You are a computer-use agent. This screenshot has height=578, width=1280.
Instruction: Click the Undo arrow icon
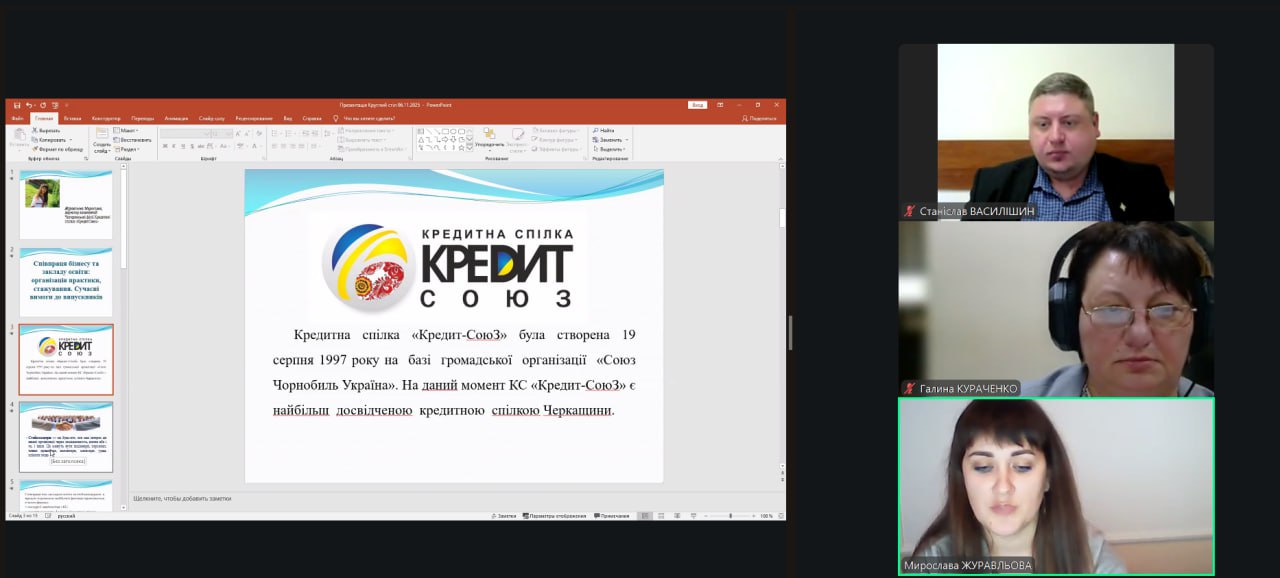[29, 105]
